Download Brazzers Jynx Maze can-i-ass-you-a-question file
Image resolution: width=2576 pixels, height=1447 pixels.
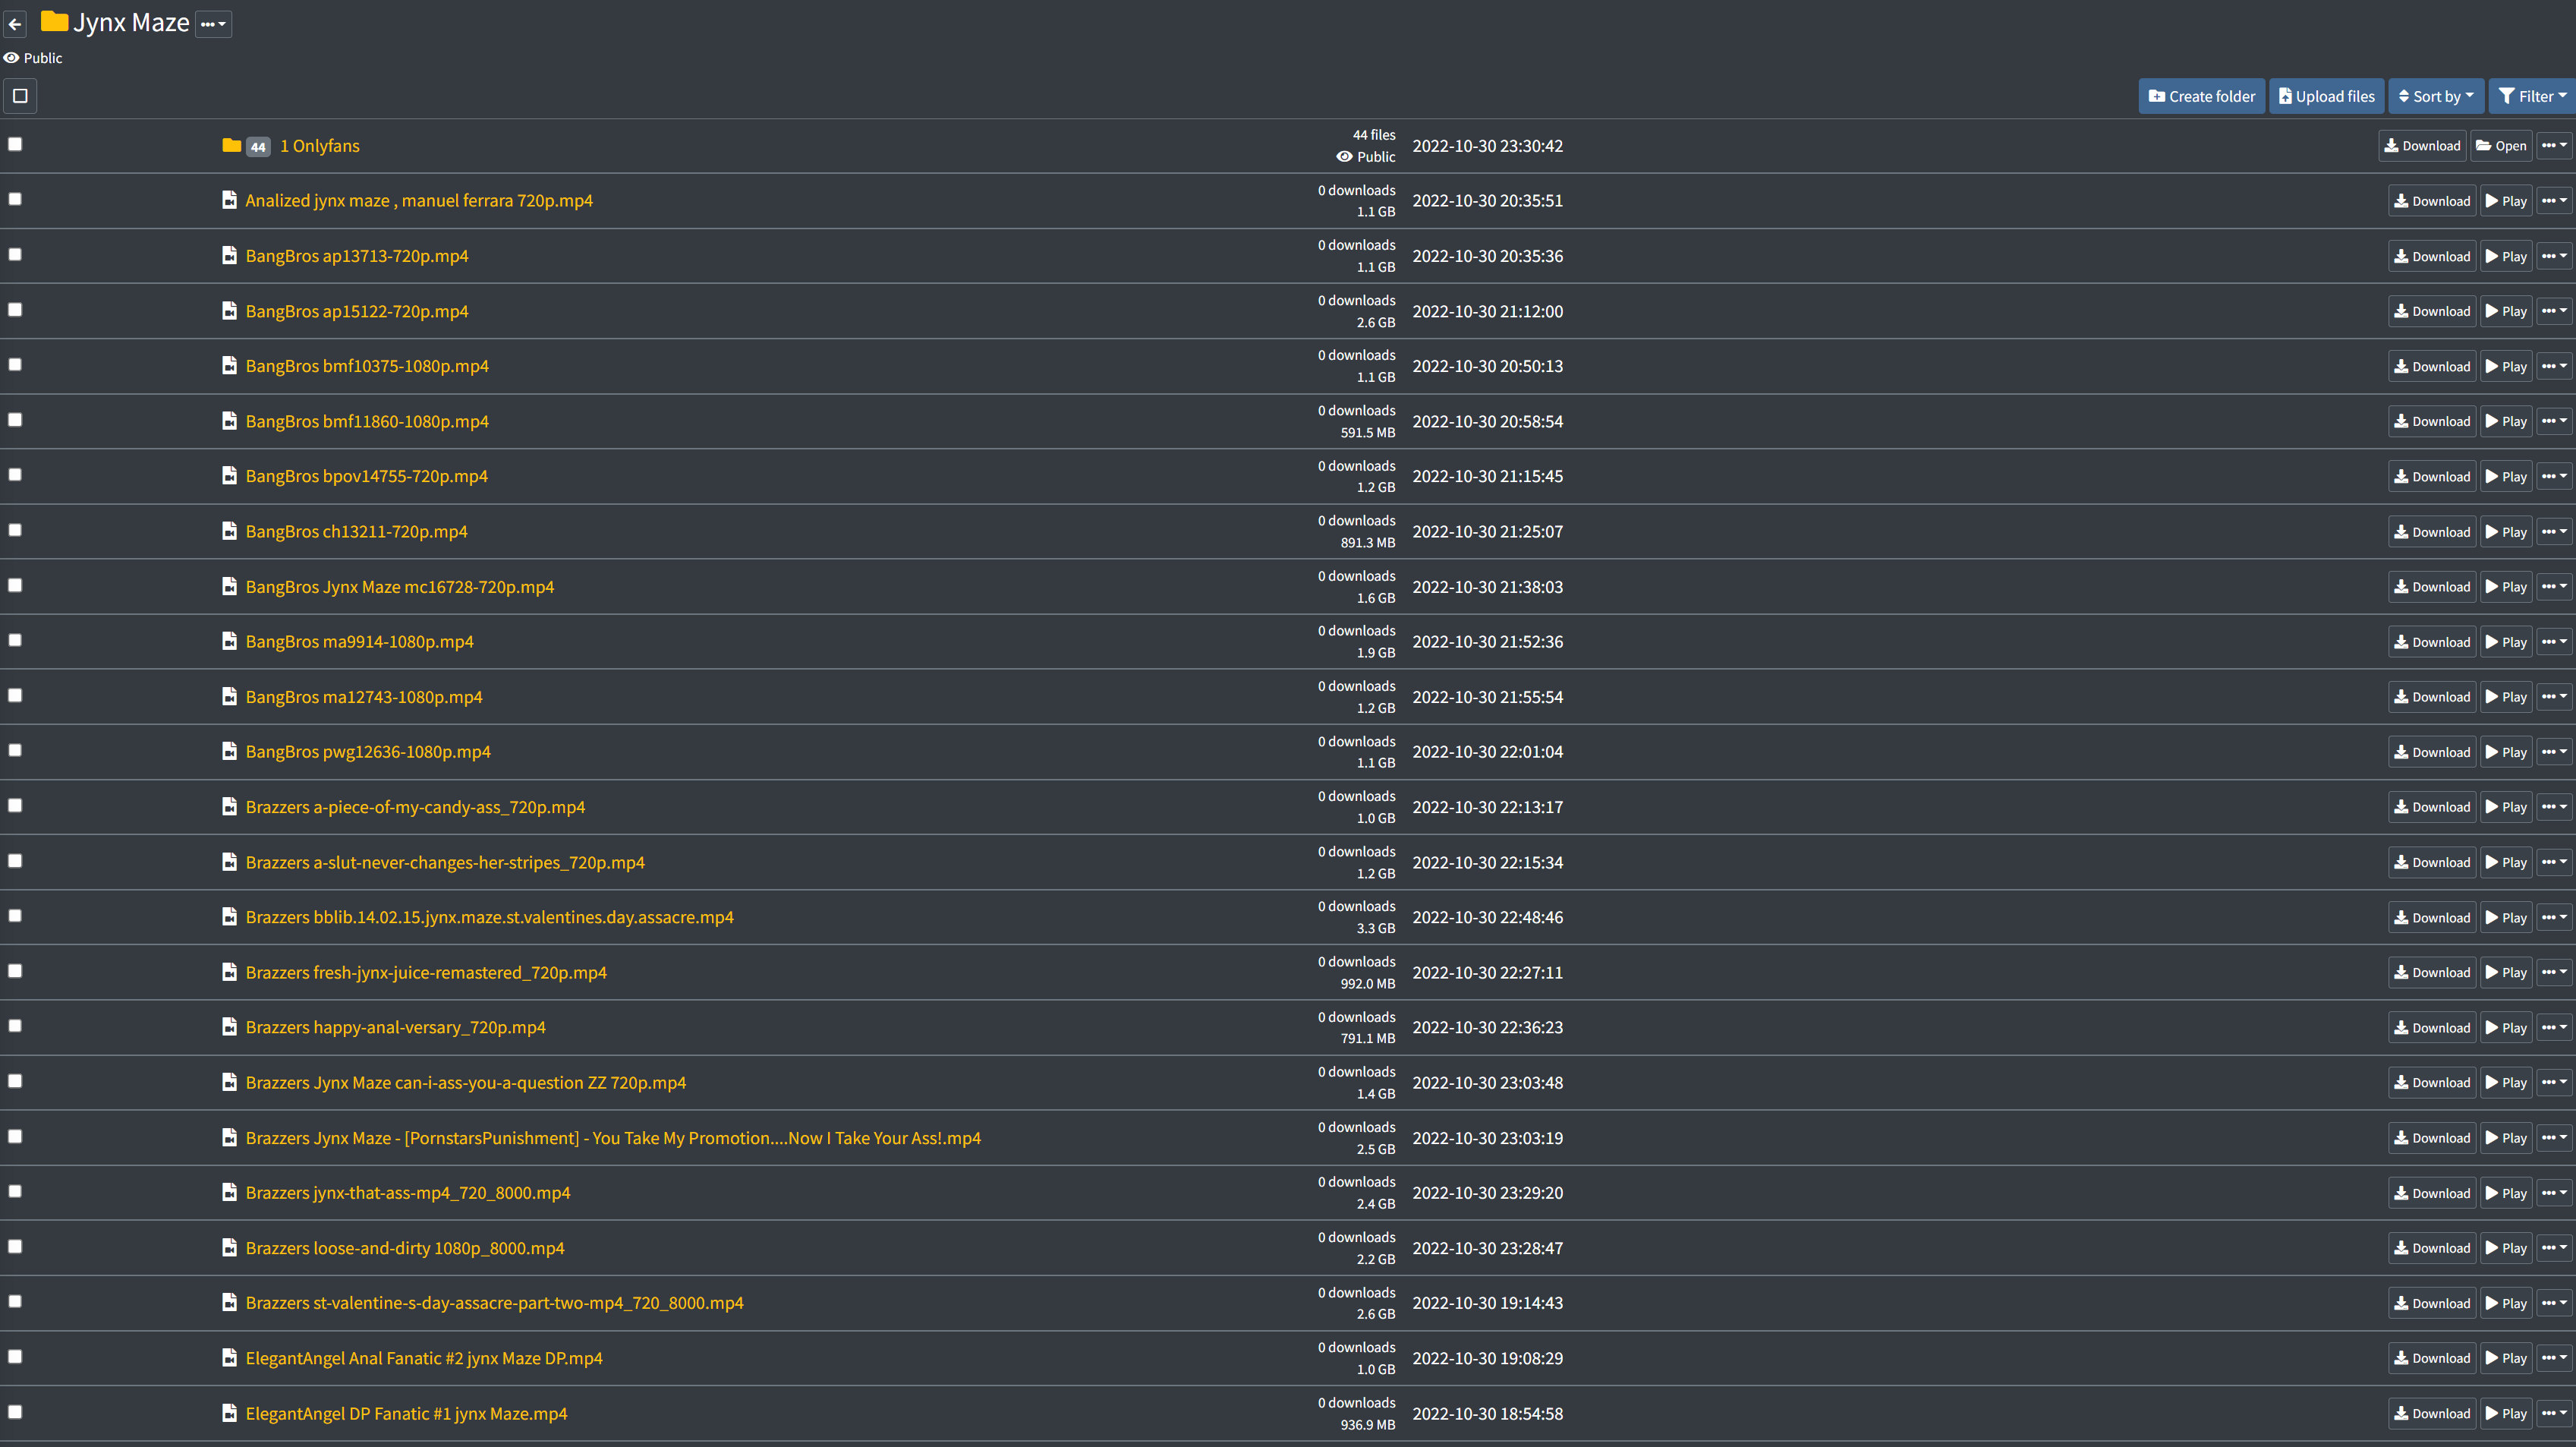[x=2432, y=1083]
